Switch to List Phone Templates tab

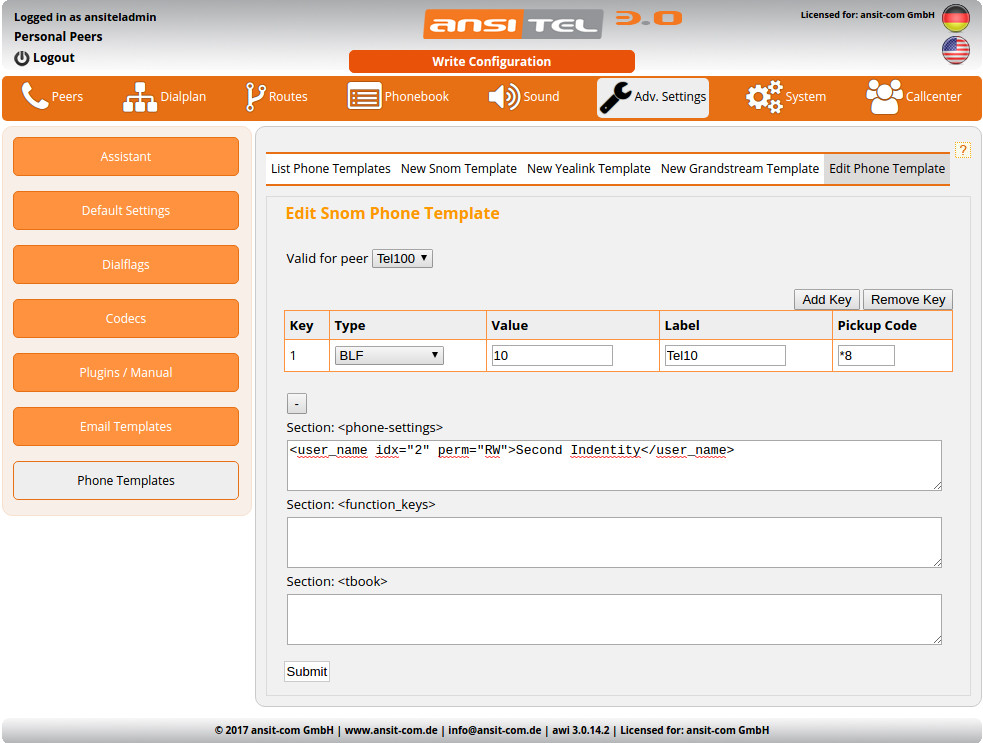point(330,169)
